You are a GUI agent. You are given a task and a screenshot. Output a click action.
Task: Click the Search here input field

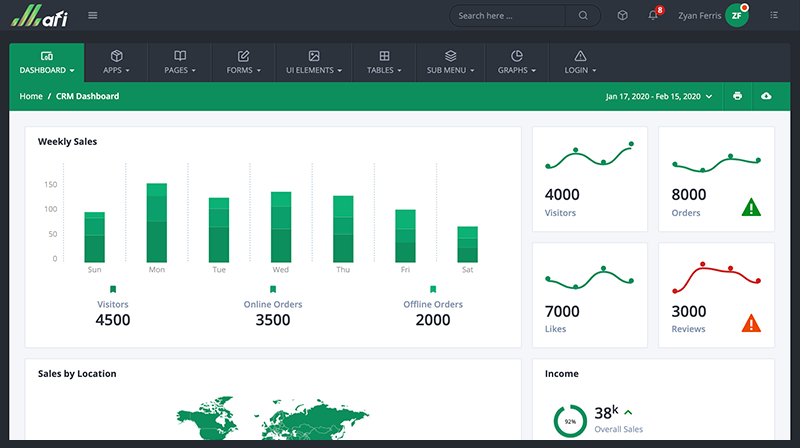click(x=510, y=16)
